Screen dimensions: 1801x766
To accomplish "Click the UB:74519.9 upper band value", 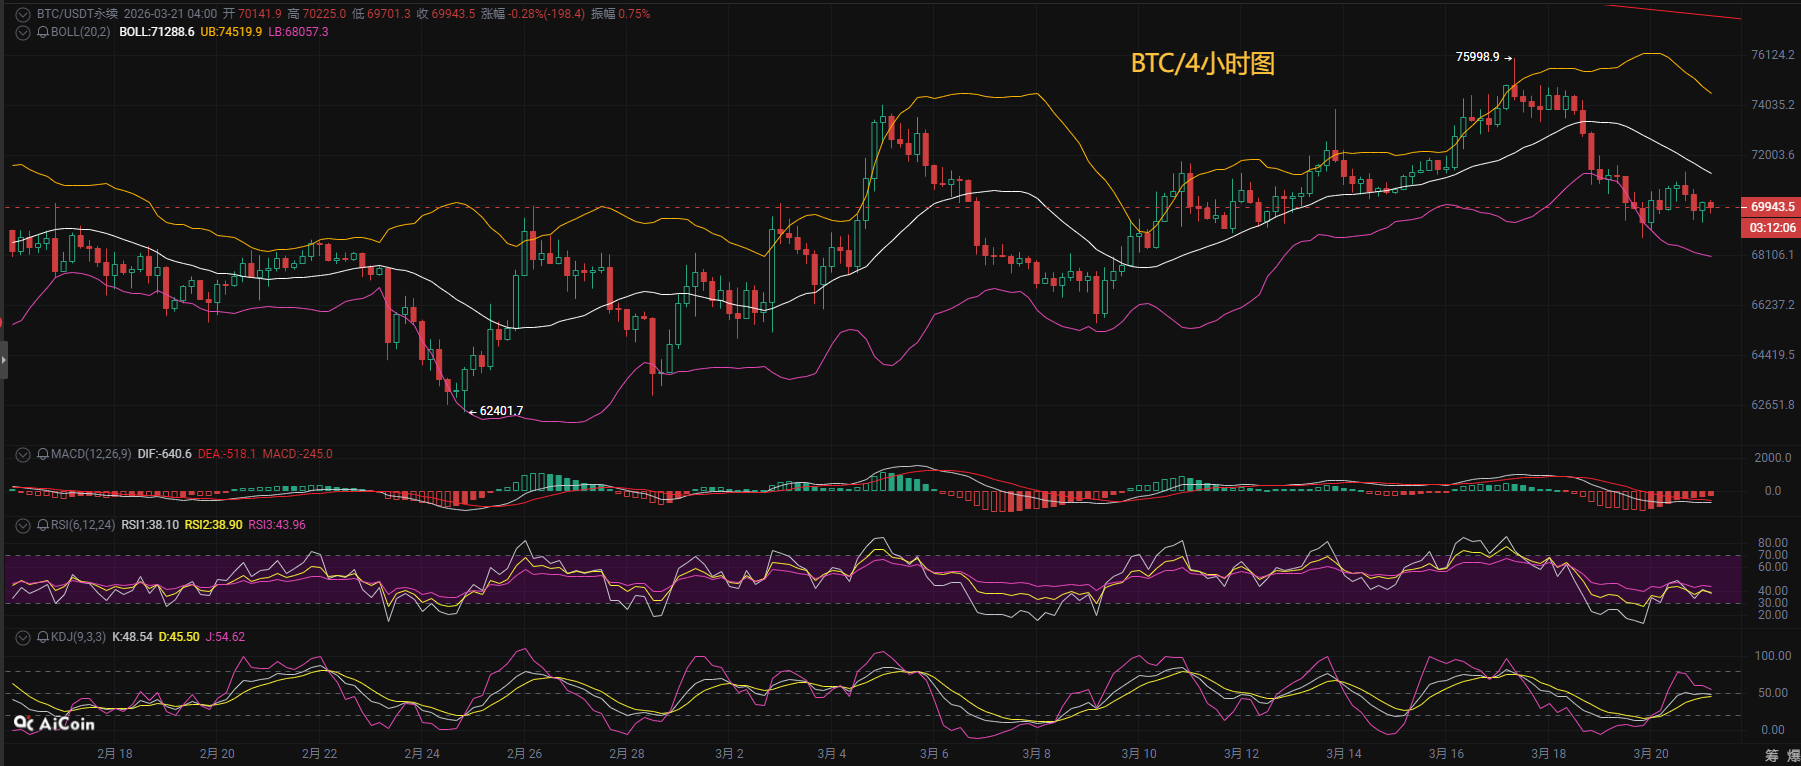I will point(231,32).
